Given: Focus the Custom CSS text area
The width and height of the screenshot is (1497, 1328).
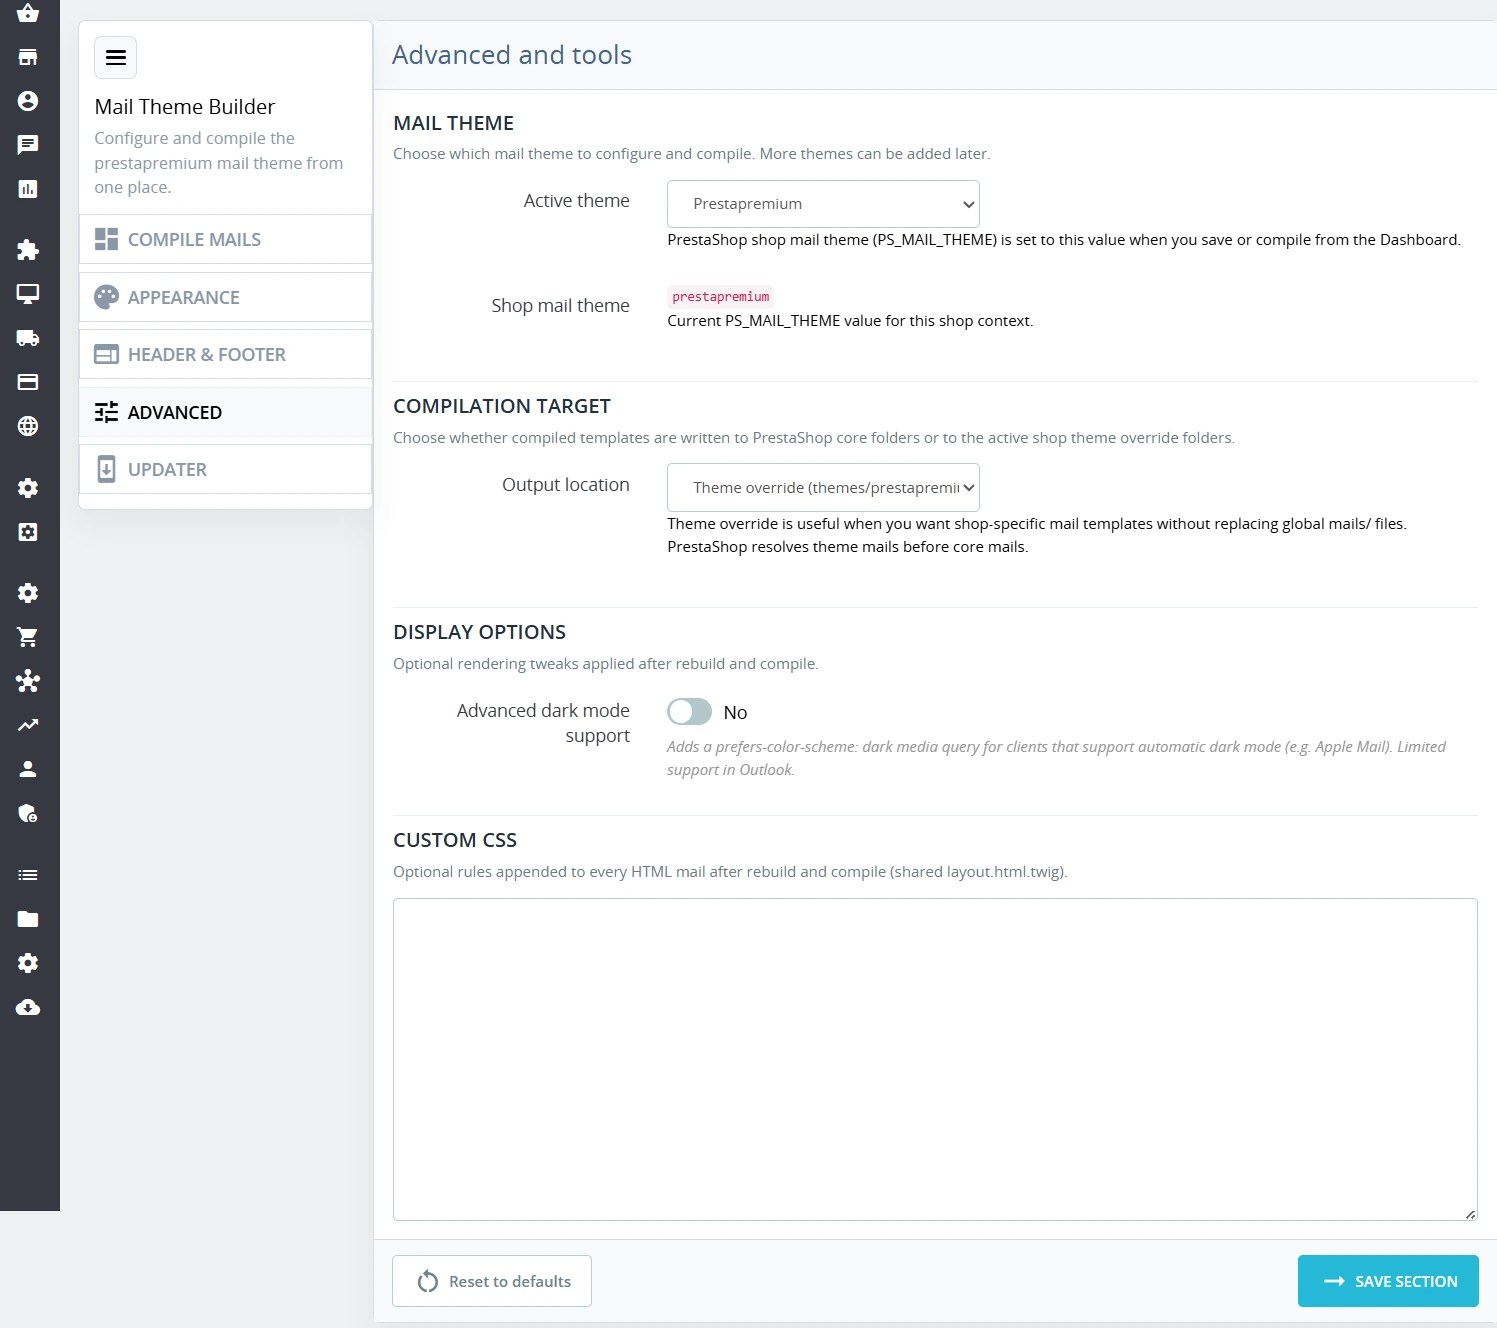Looking at the screenshot, I should (x=935, y=1059).
